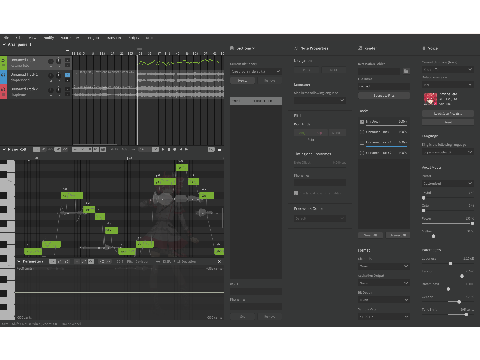Click the play button in Piano Roll toolbar

click(x=163, y=150)
